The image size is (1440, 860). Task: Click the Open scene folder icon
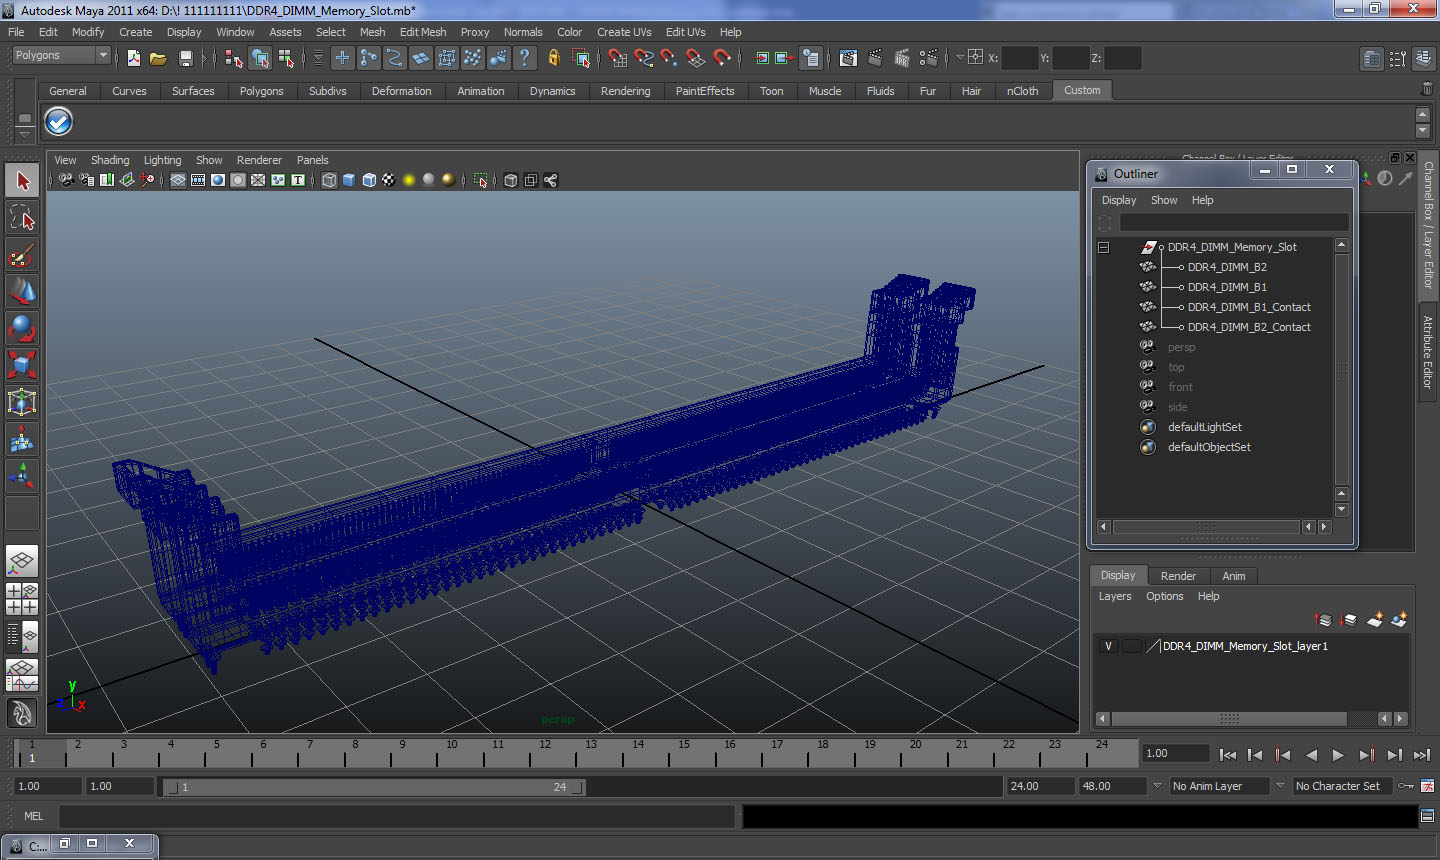pyautogui.click(x=158, y=58)
